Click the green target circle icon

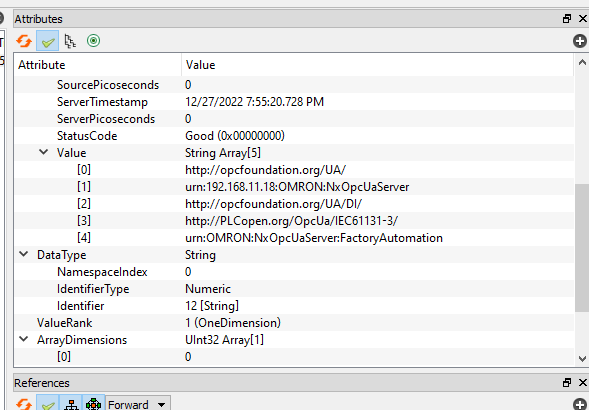(94, 41)
